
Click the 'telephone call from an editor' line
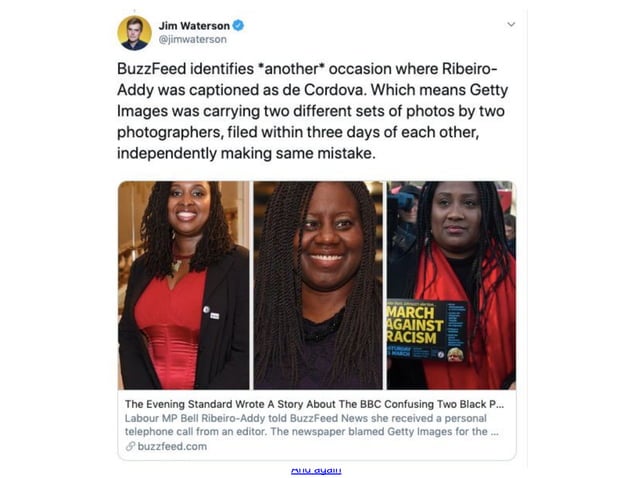(311, 431)
